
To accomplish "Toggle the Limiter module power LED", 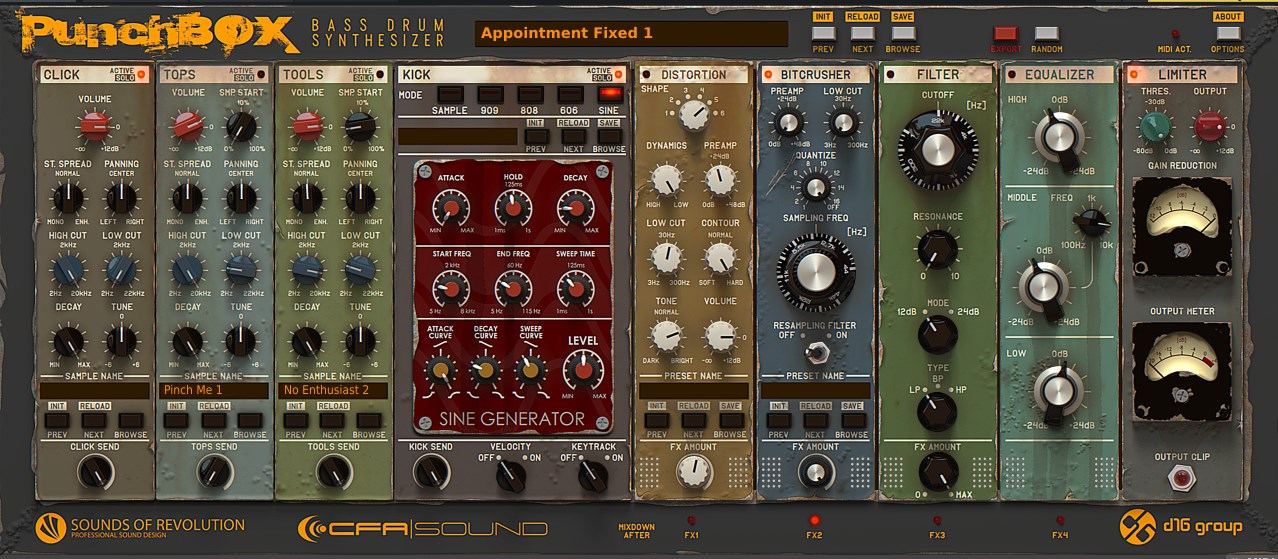I will (1135, 74).
